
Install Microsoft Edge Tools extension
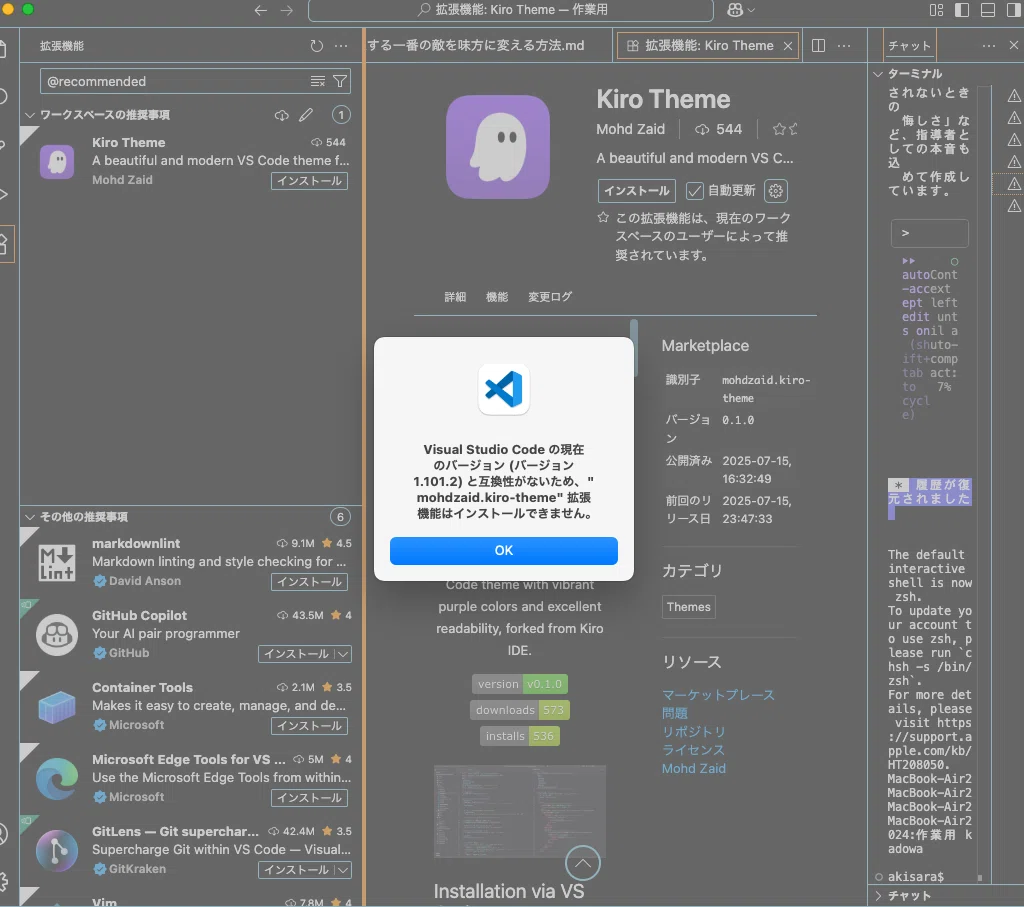click(310, 798)
